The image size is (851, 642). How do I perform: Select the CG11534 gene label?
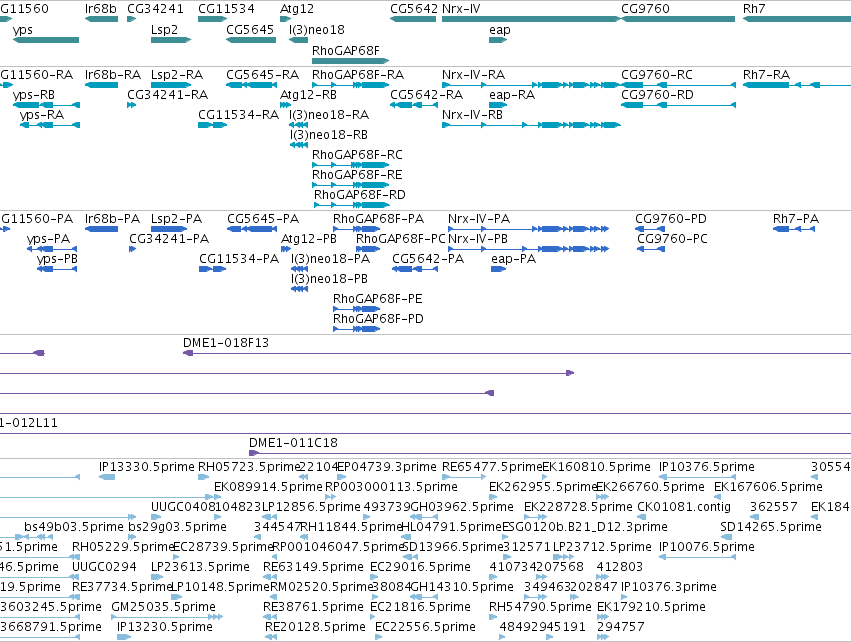point(226,9)
